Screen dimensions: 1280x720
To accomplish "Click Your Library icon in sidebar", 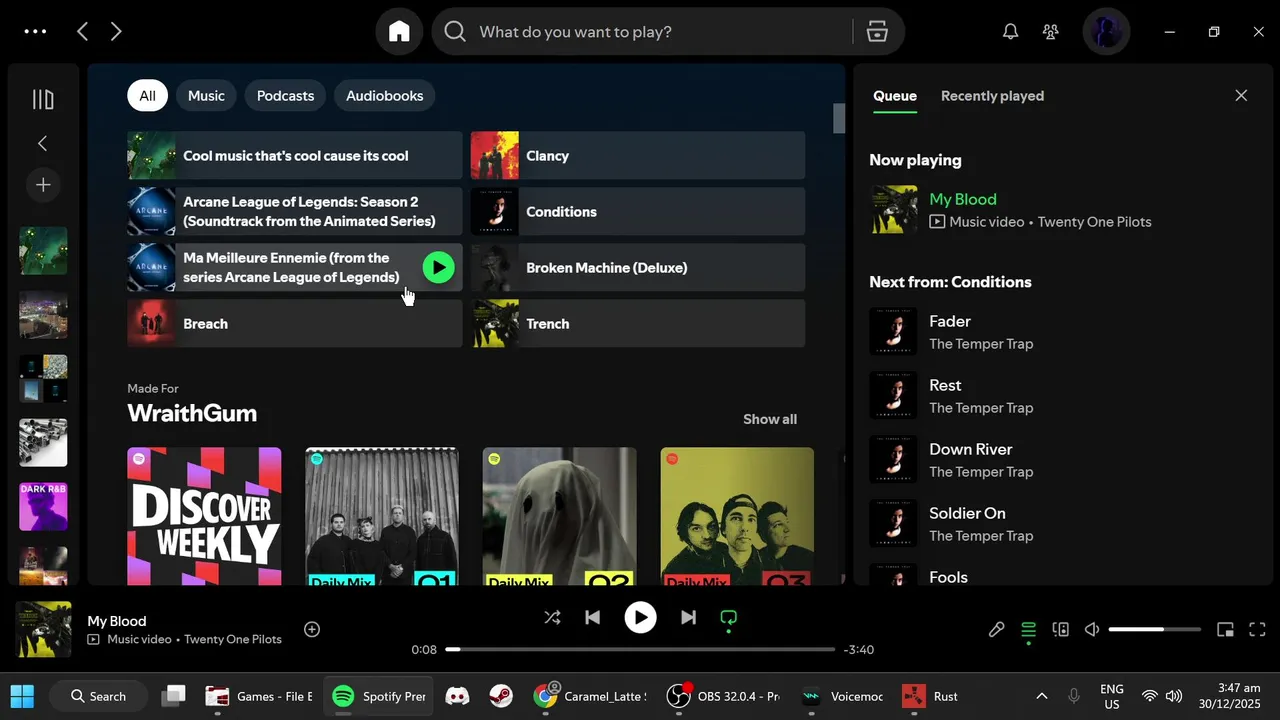I will click(x=43, y=99).
